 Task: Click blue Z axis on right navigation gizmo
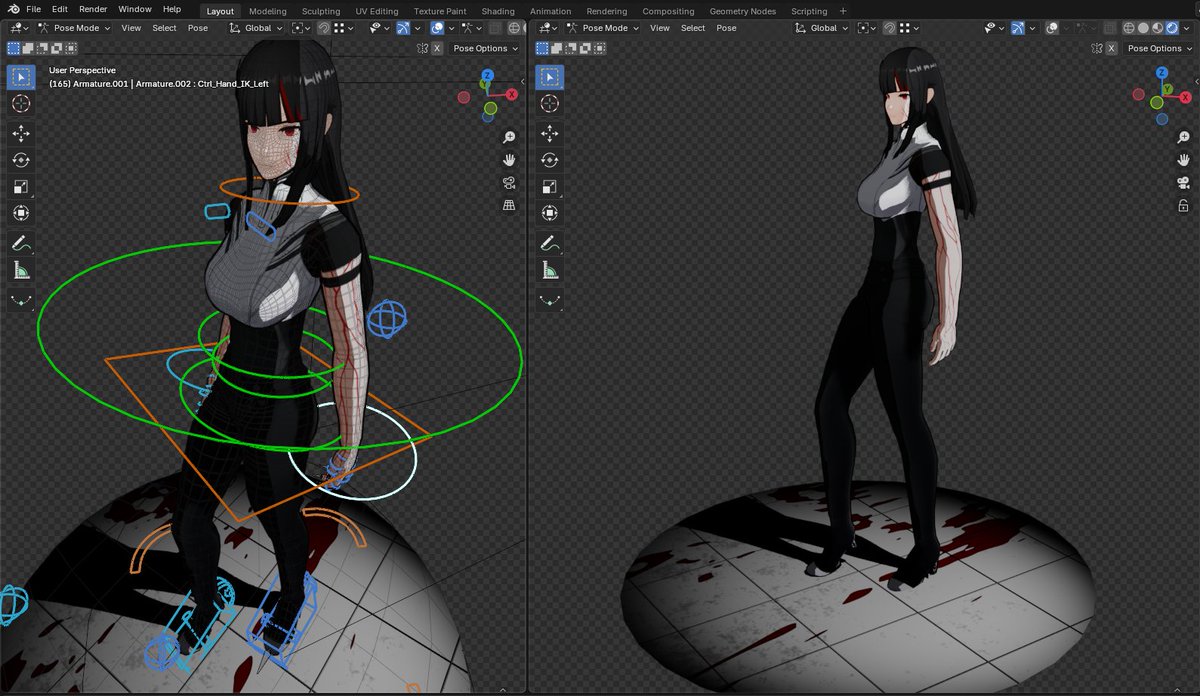coord(1160,73)
